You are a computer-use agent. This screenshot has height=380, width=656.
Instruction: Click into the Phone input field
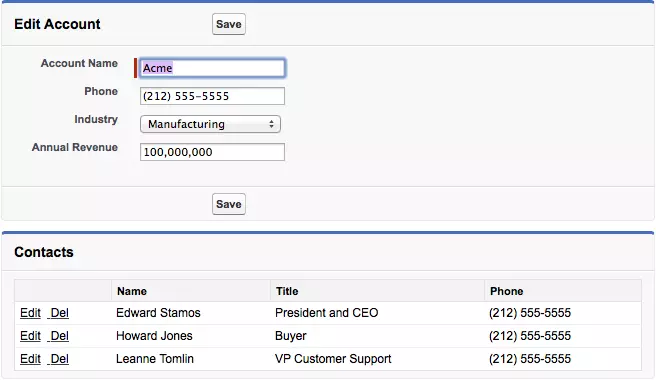pyautogui.click(x=213, y=96)
